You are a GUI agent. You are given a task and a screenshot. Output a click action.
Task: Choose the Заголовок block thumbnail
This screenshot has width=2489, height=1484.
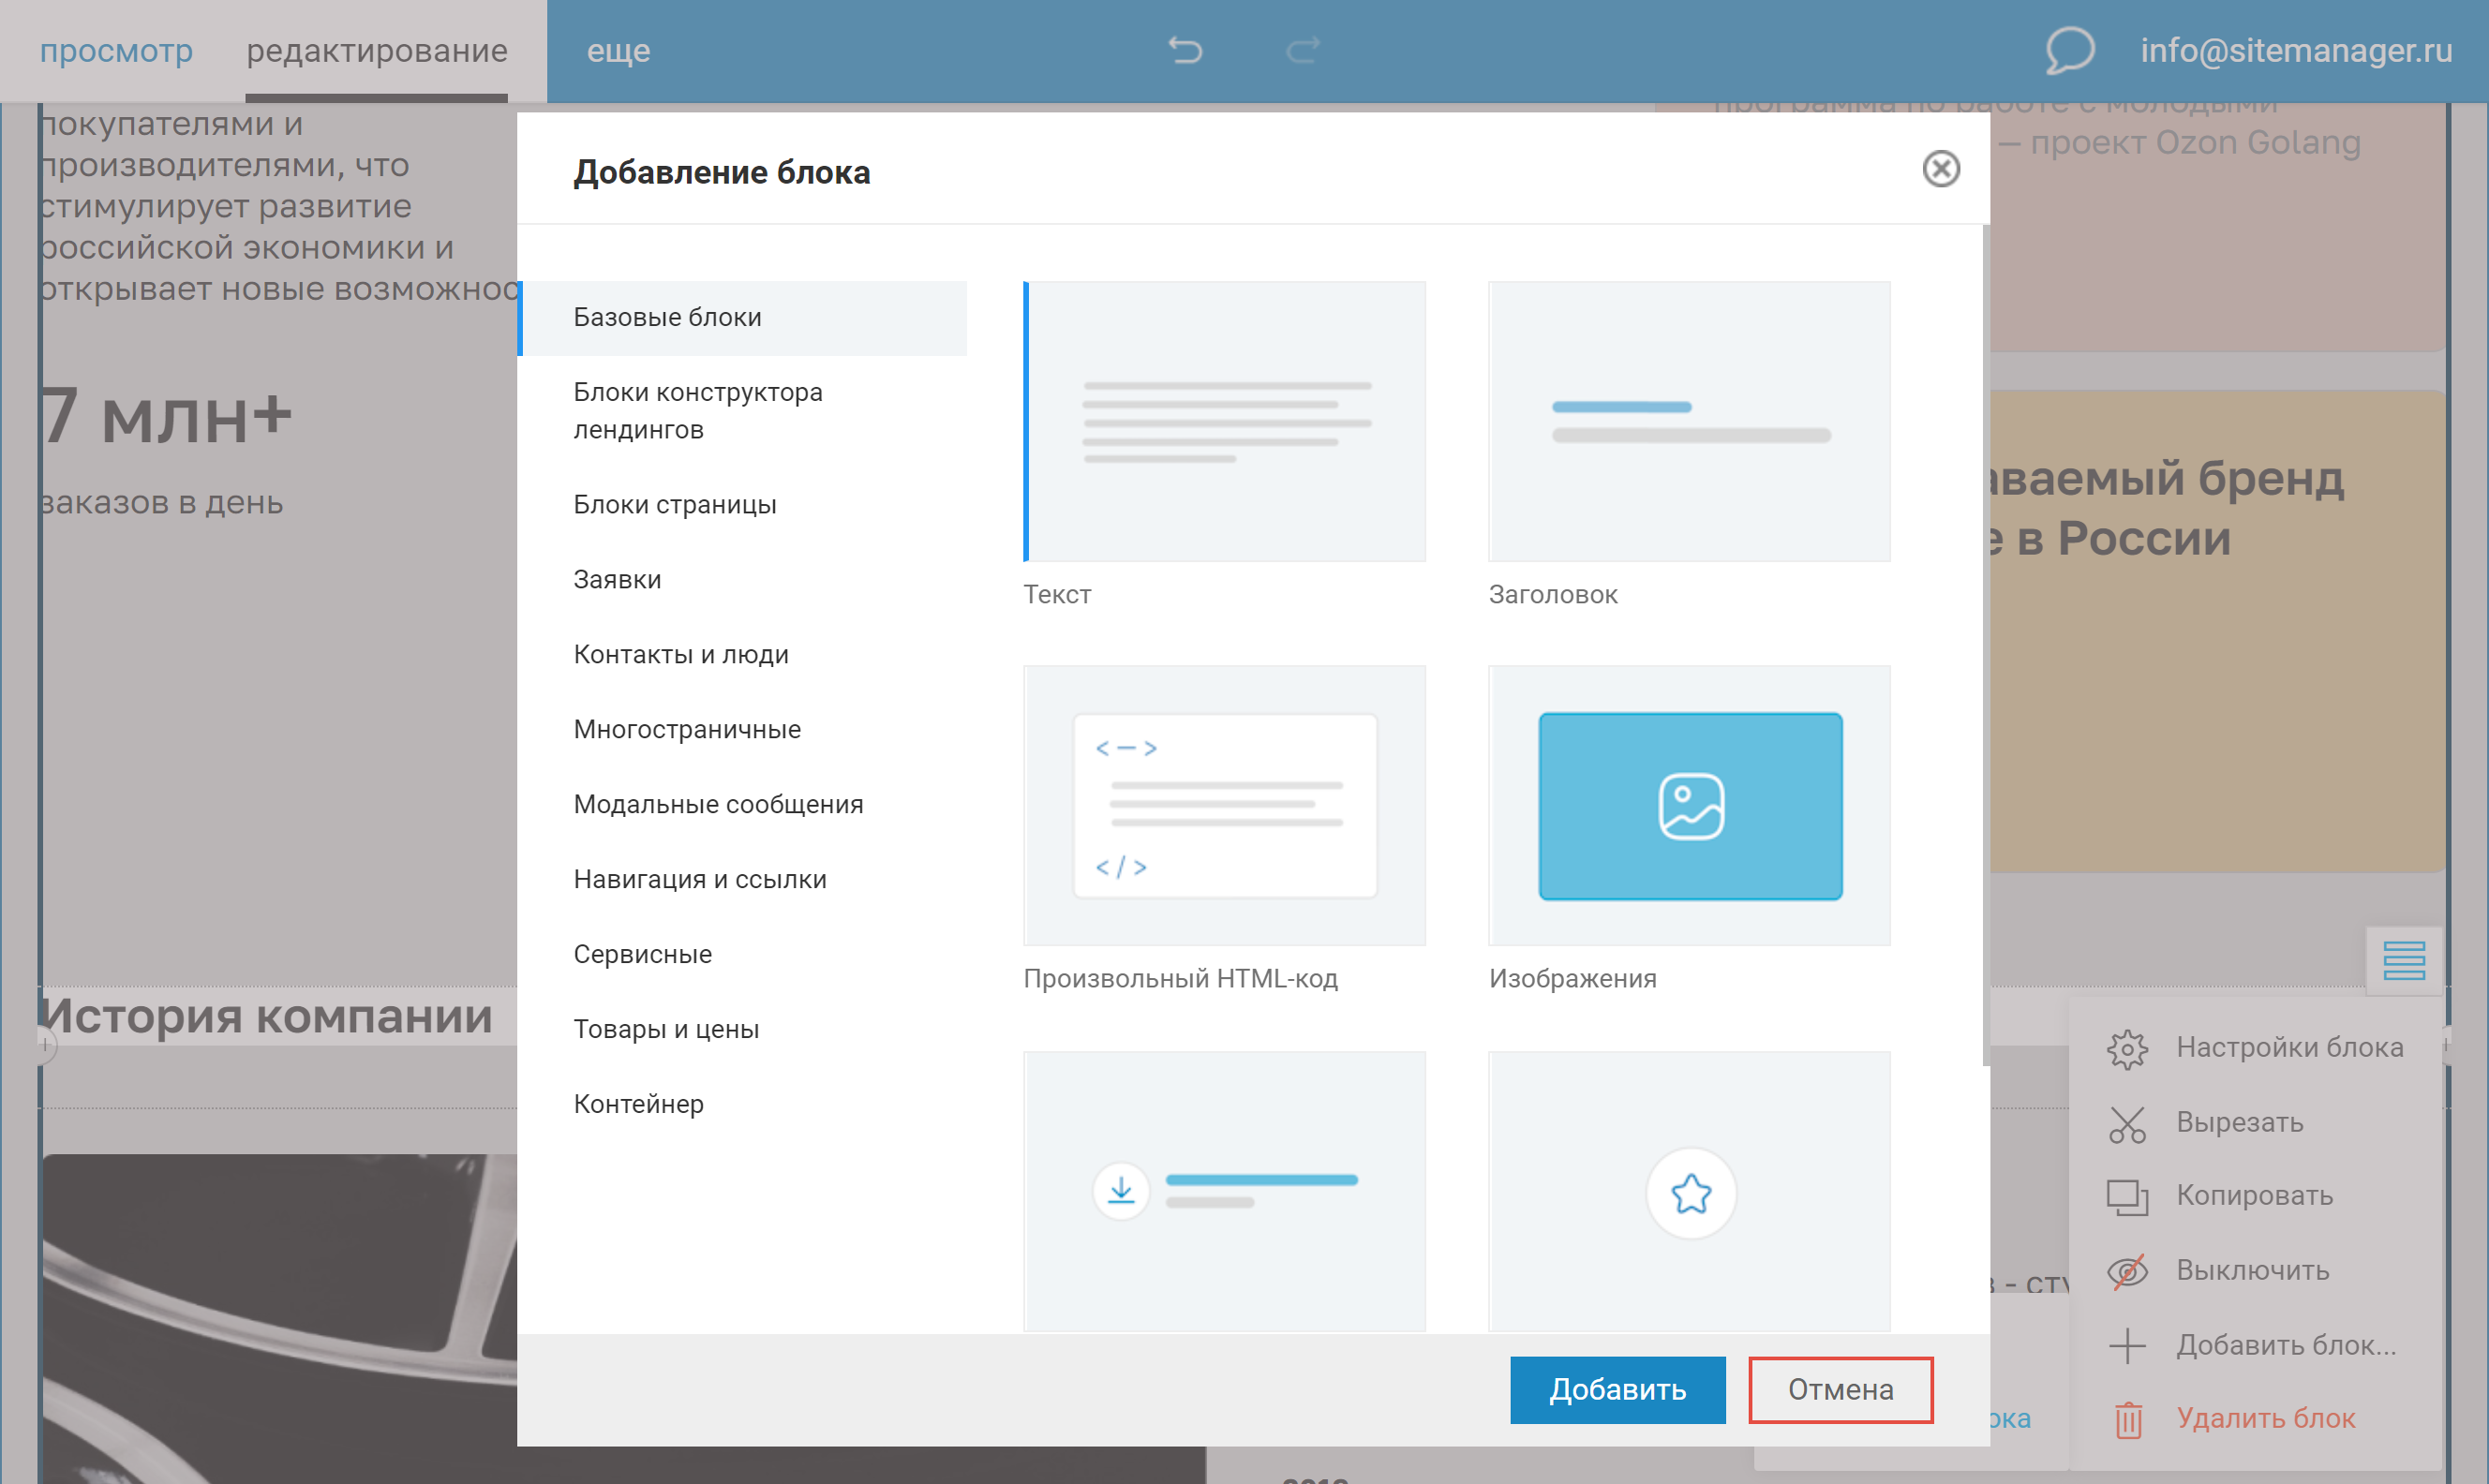[x=1688, y=422]
